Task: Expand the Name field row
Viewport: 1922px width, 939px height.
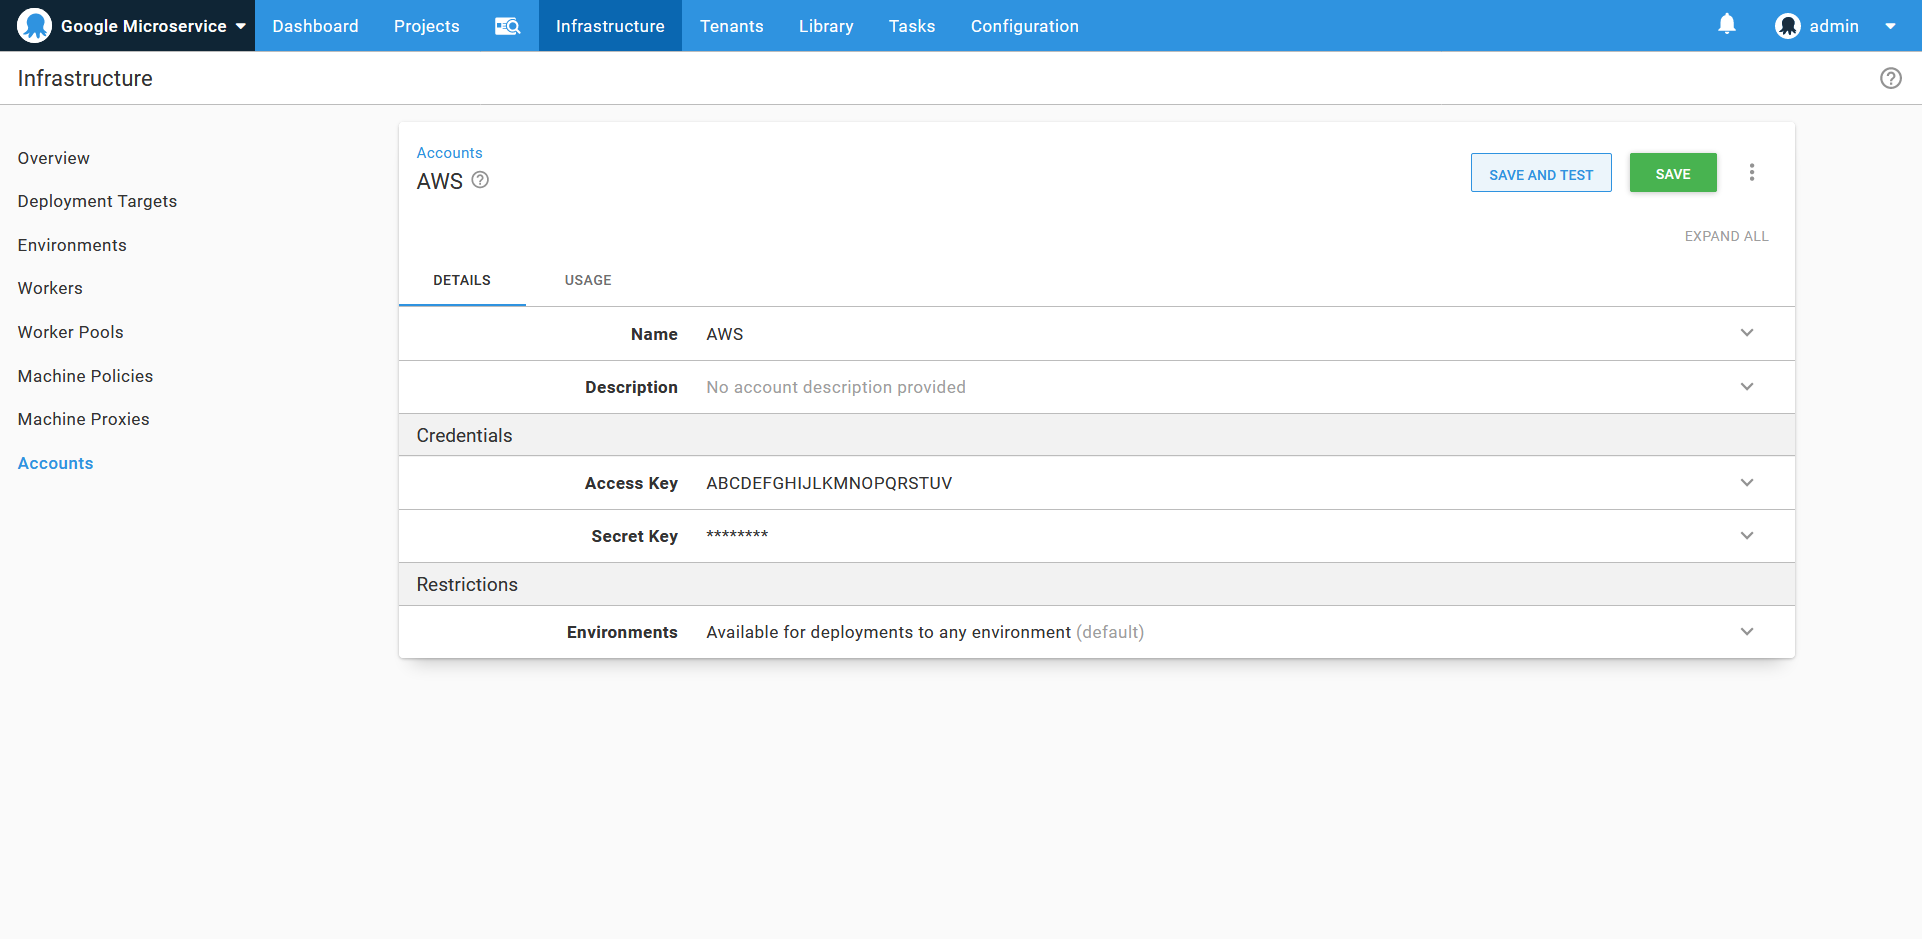Action: (1747, 333)
